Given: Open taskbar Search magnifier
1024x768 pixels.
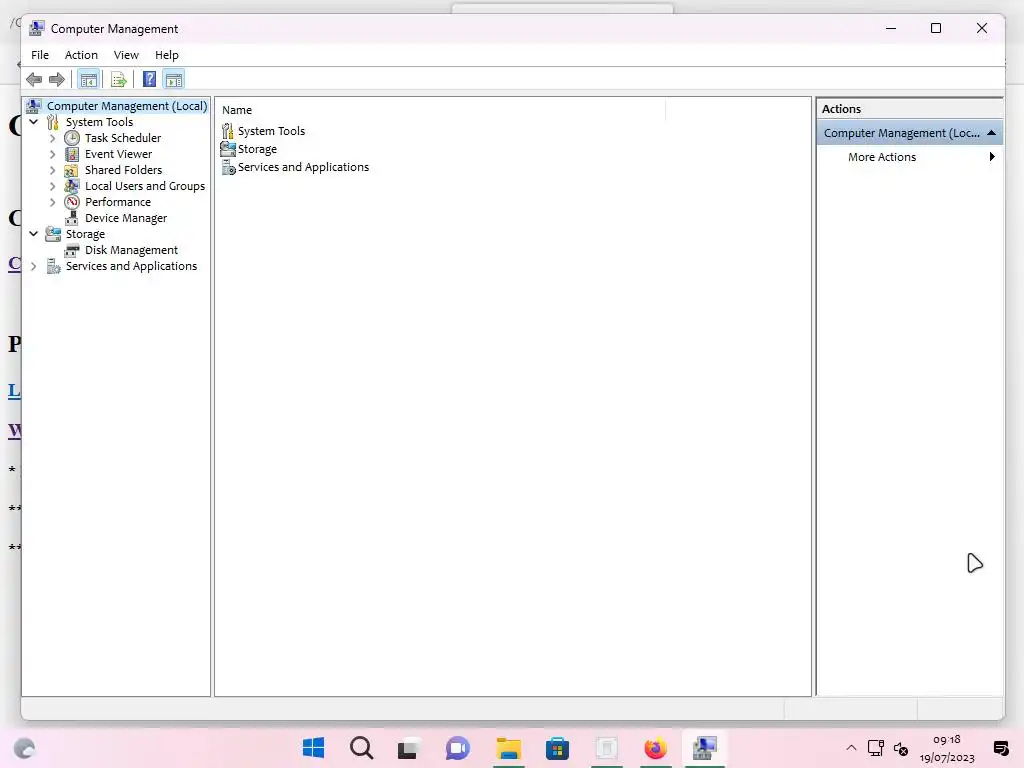Looking at the screenshot, I should tap(361, 748).
